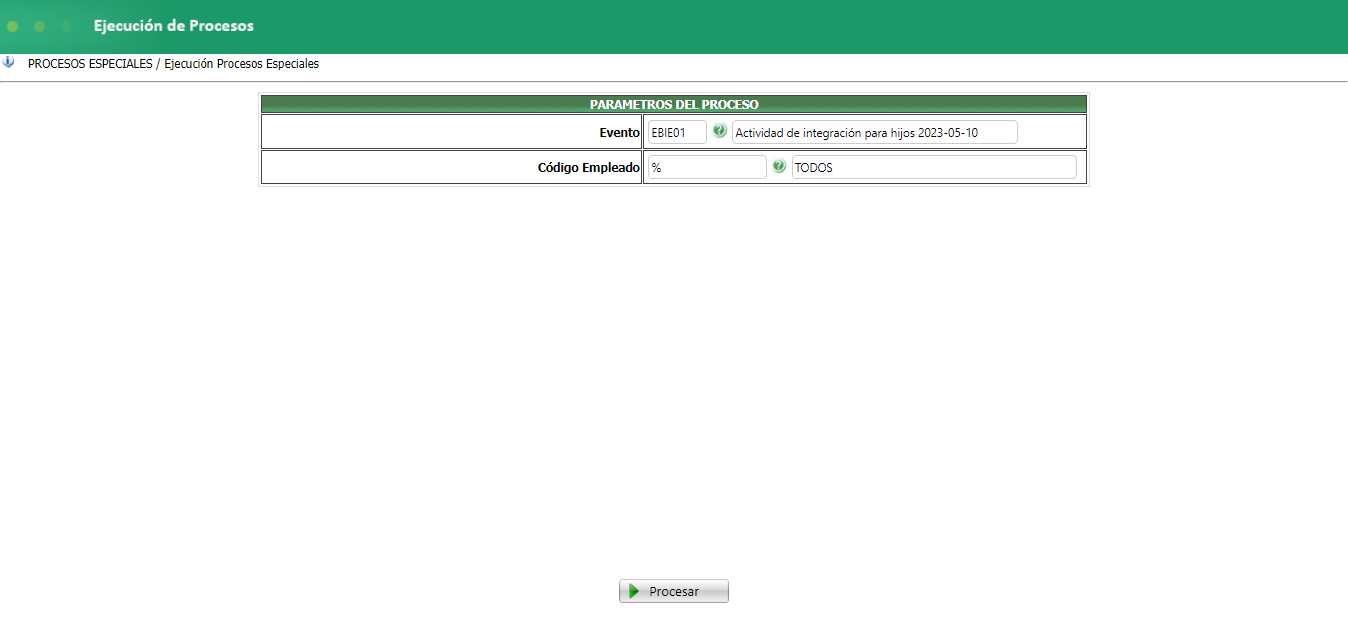Screen dimensions: 1348x629
Task: Click the PARAMETROS DEL PROCESO header
Action: pyautogui.click(x=674, y=104)
